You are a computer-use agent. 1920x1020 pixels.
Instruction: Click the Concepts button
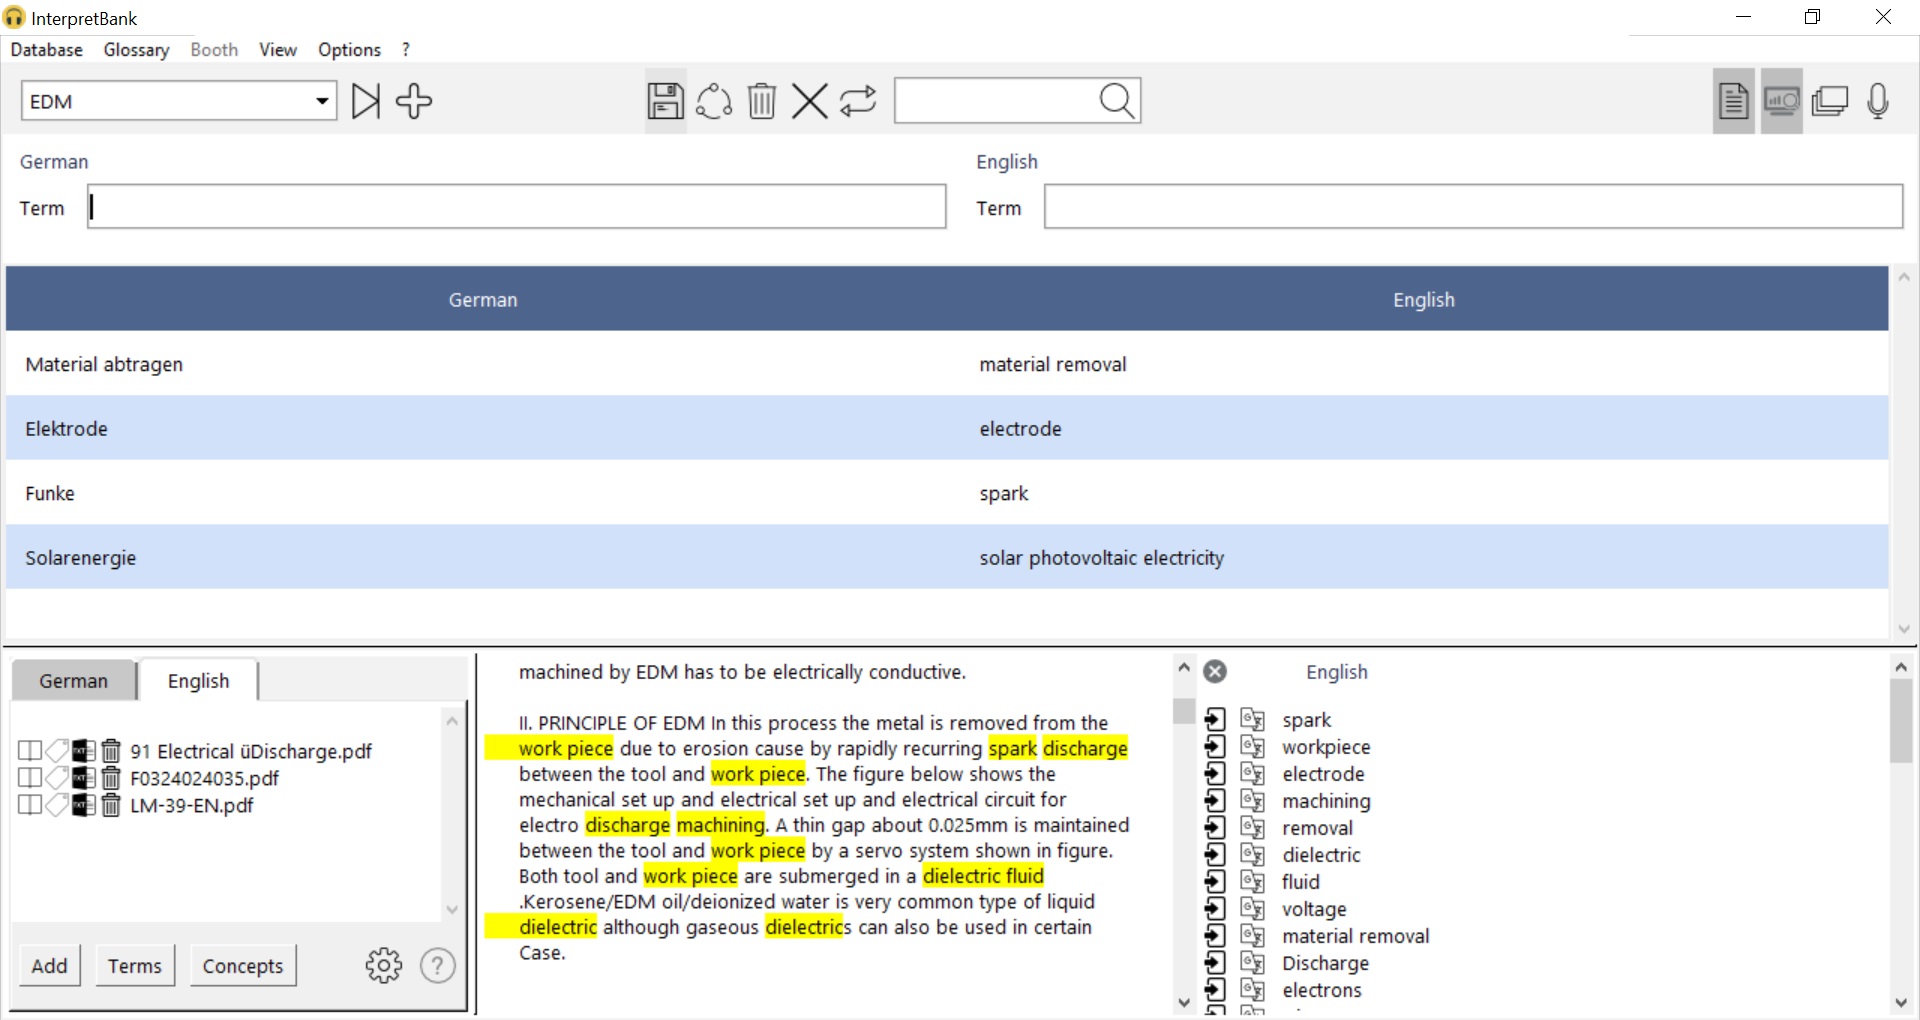point(243,966)
